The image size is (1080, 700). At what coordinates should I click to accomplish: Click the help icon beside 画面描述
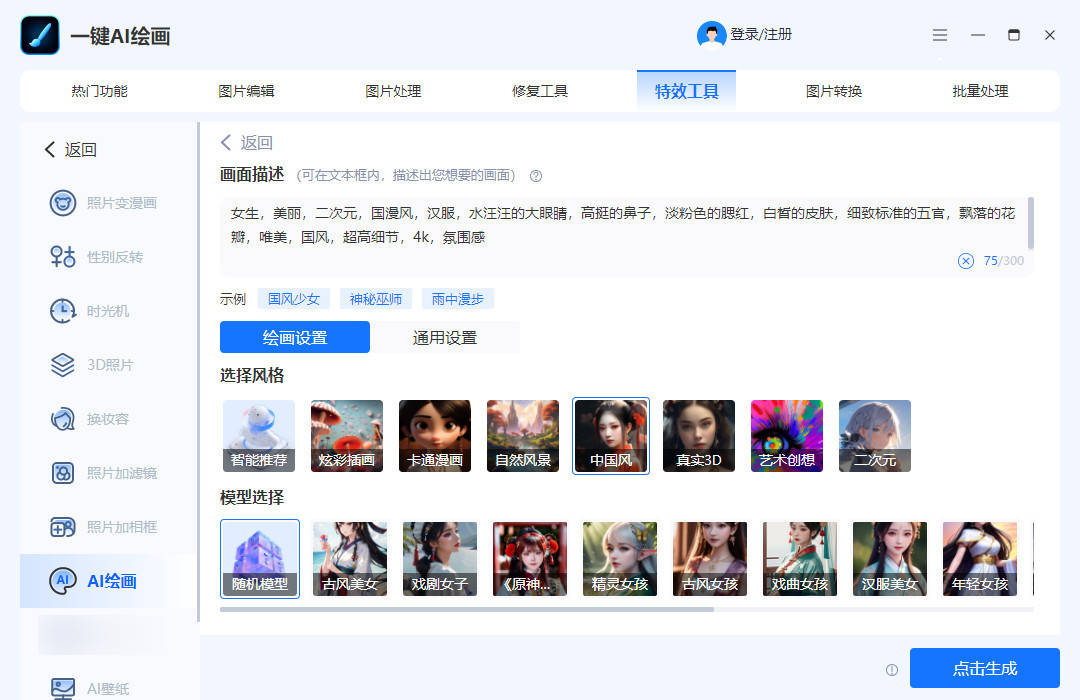[536, 176]
